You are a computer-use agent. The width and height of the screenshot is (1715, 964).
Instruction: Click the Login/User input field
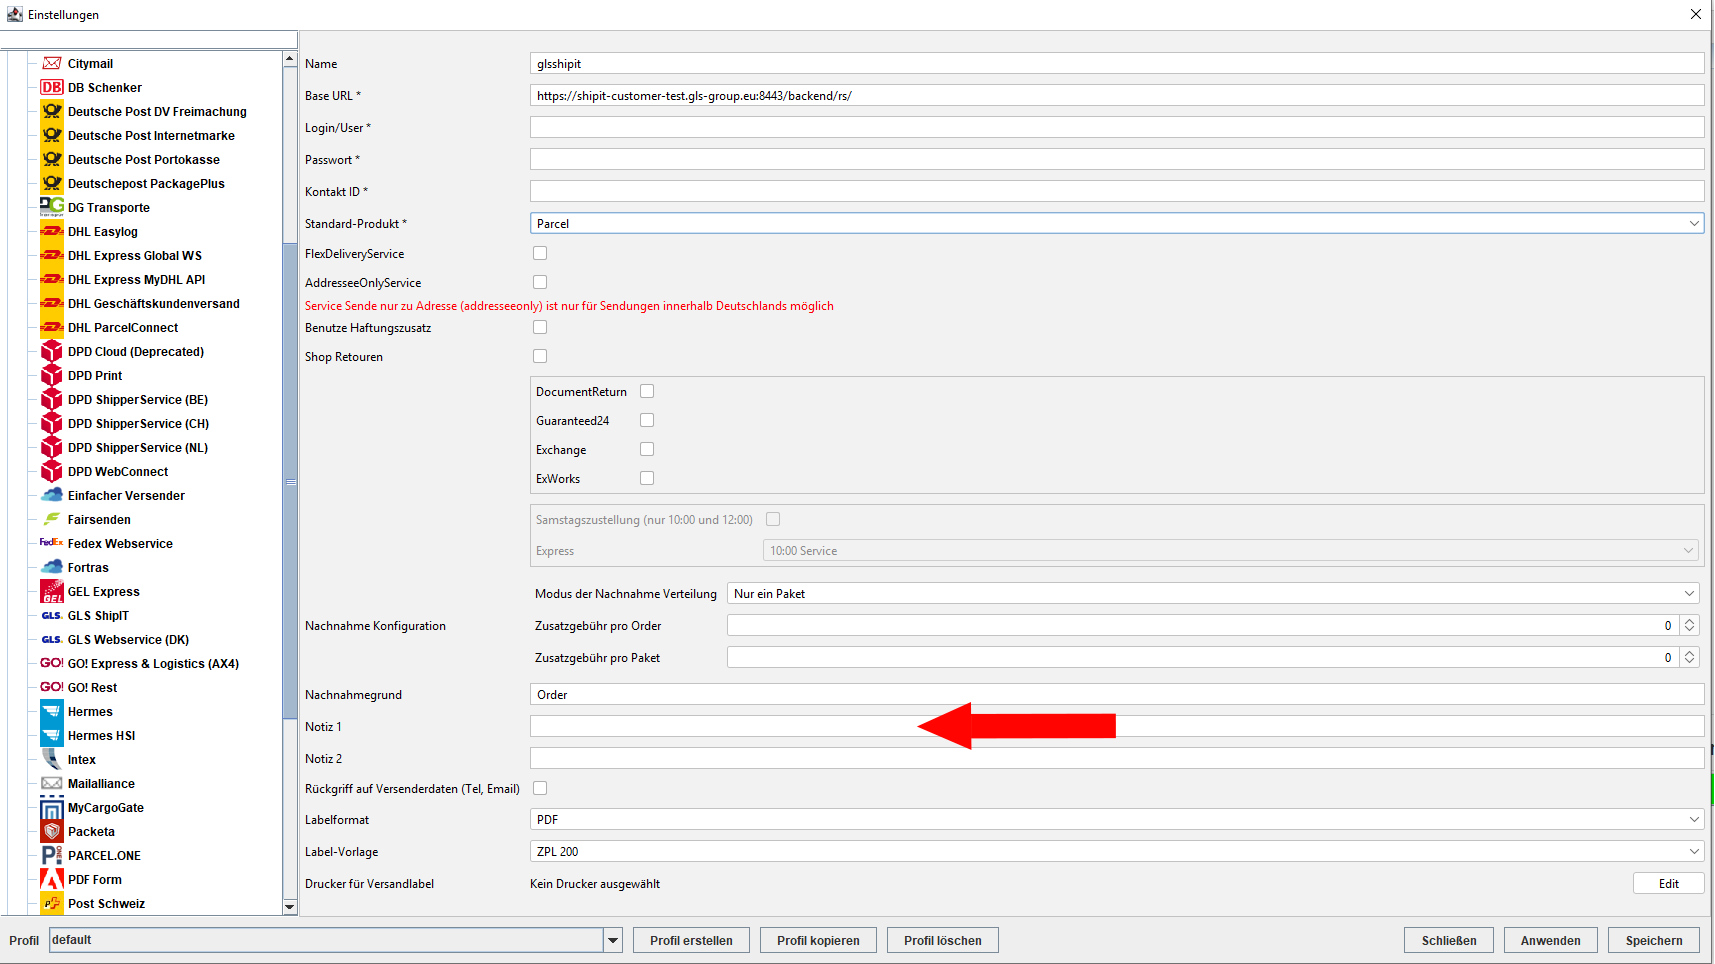[x=1117, y=127]
